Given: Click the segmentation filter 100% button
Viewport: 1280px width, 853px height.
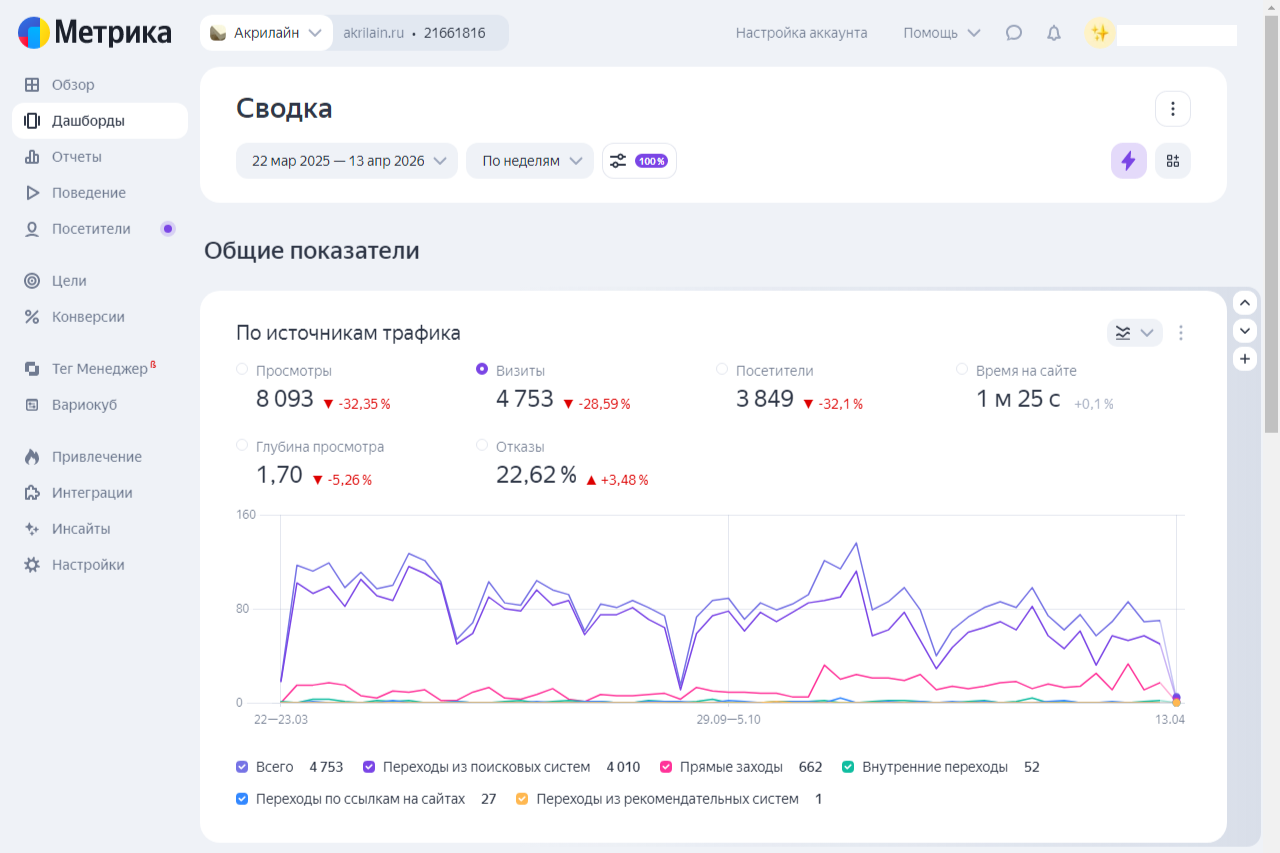Looking at the screenshot, I should (639, 161).
